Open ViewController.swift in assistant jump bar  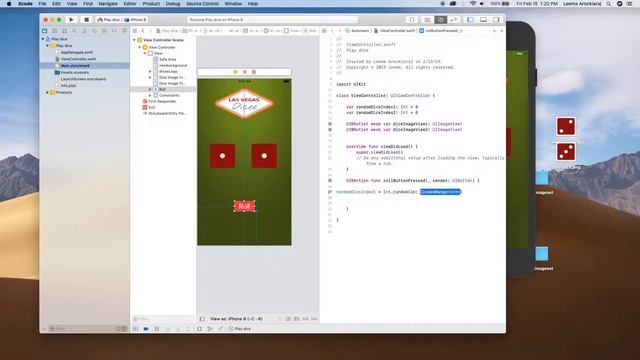tap(395, 31)
